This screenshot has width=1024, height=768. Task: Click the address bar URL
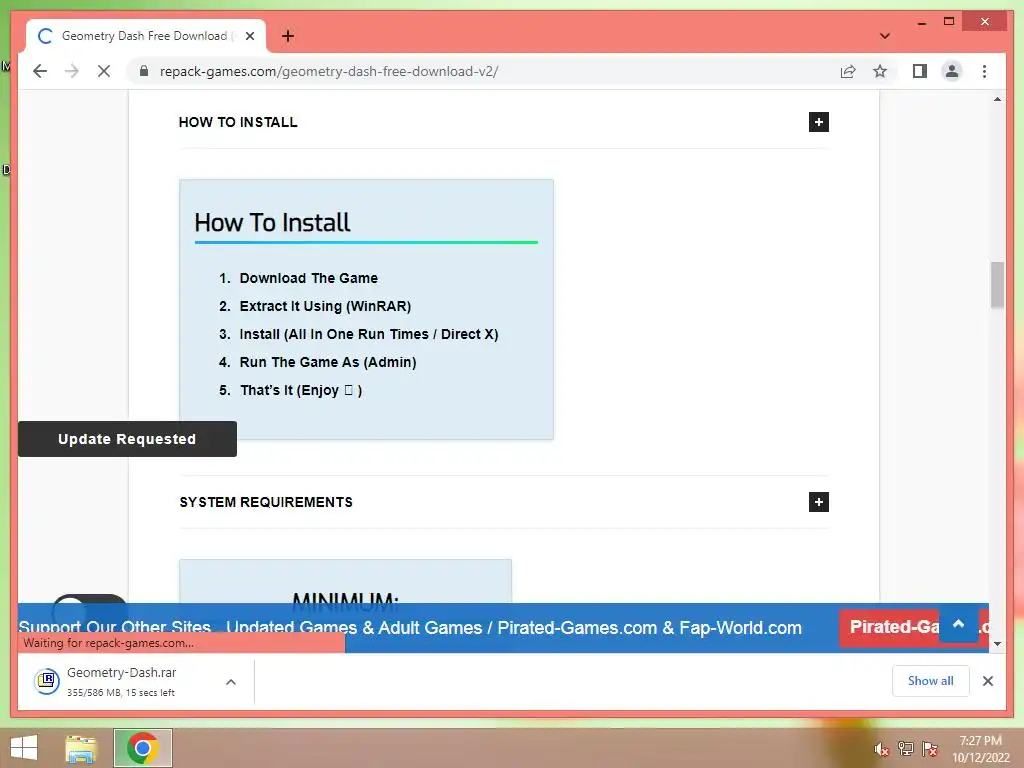(x=328, y=71)
